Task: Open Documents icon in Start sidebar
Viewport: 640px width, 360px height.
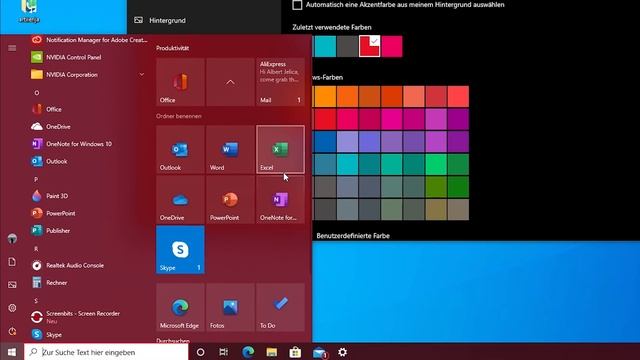Action: (12, 262)
